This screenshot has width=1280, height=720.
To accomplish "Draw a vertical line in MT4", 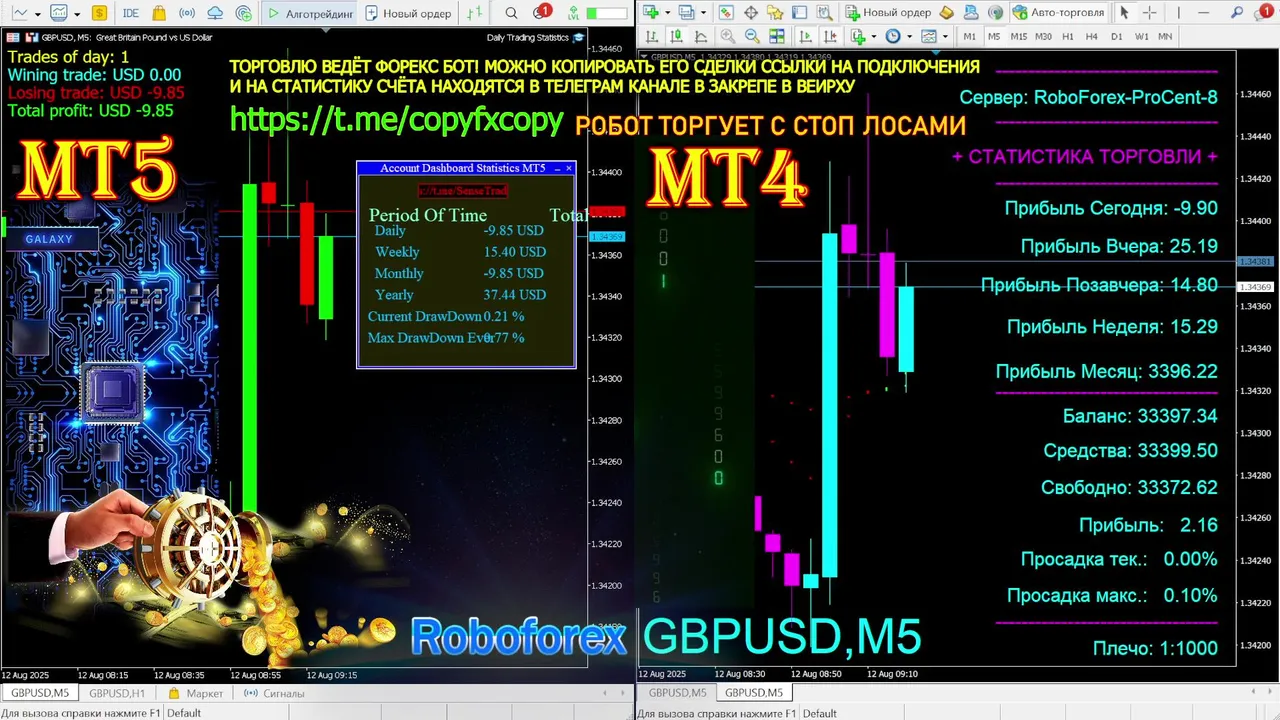I will point(1178,12).
